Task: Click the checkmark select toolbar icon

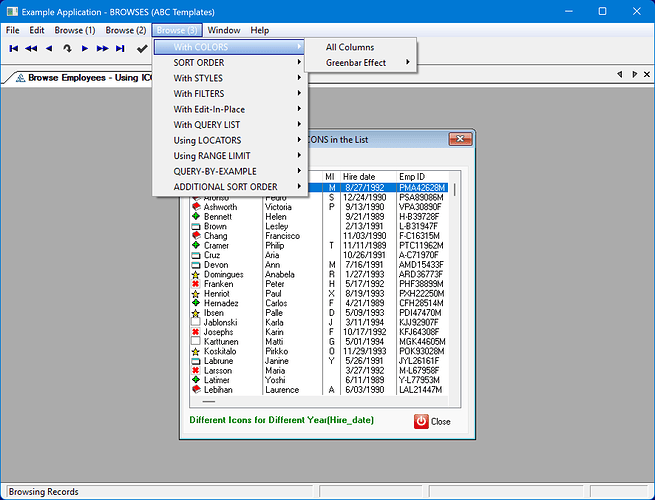Action: [x=142, y=49]
